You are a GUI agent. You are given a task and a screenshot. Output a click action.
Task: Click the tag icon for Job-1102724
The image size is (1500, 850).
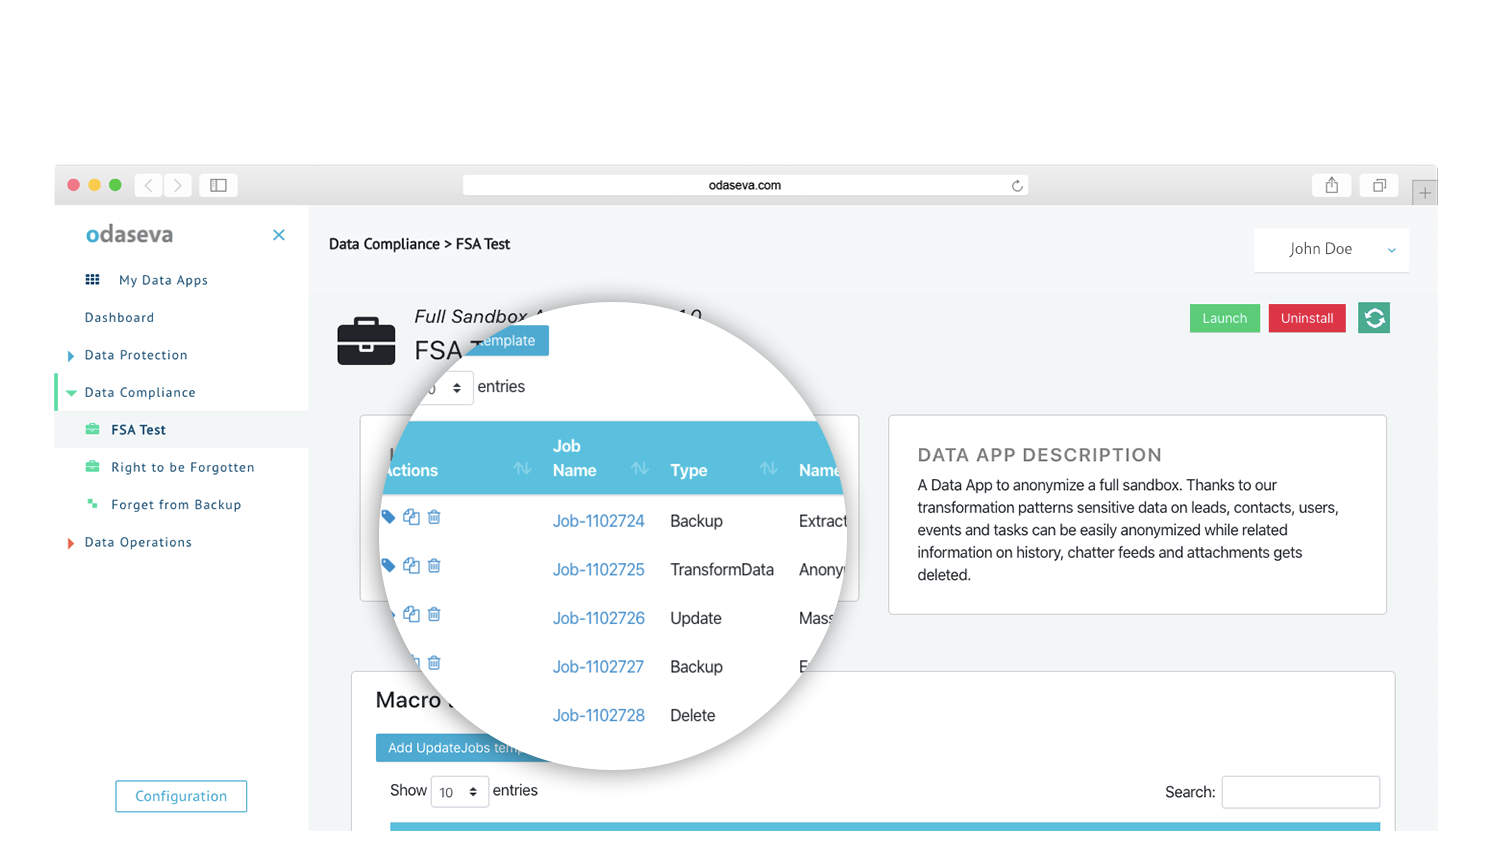point(388,517)
